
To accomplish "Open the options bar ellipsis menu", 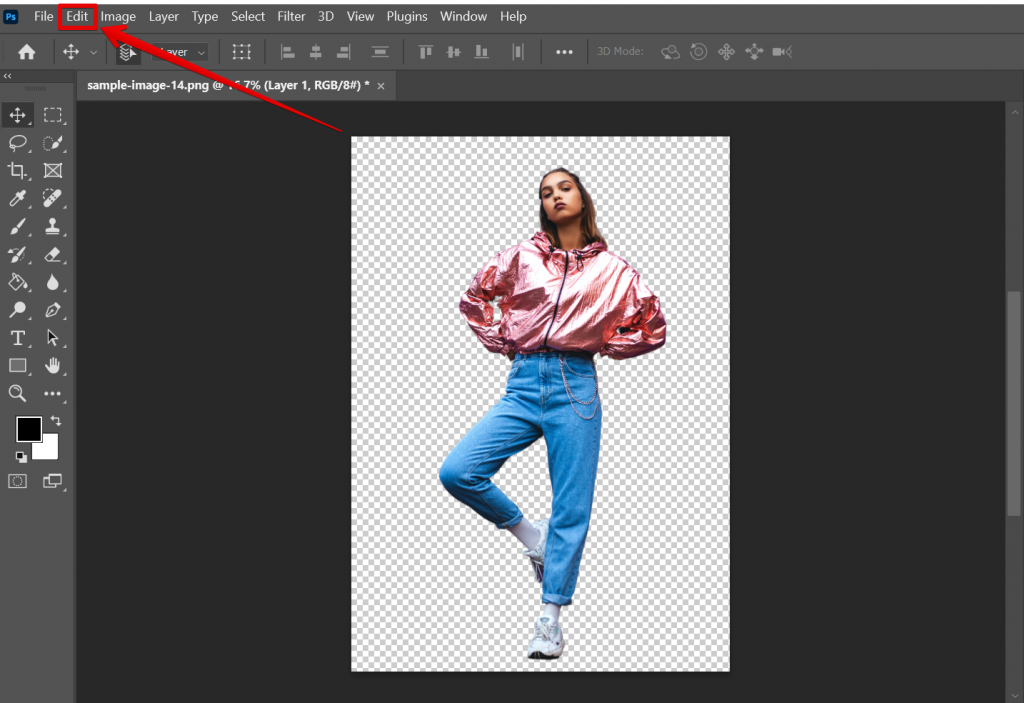I will 563,51.
